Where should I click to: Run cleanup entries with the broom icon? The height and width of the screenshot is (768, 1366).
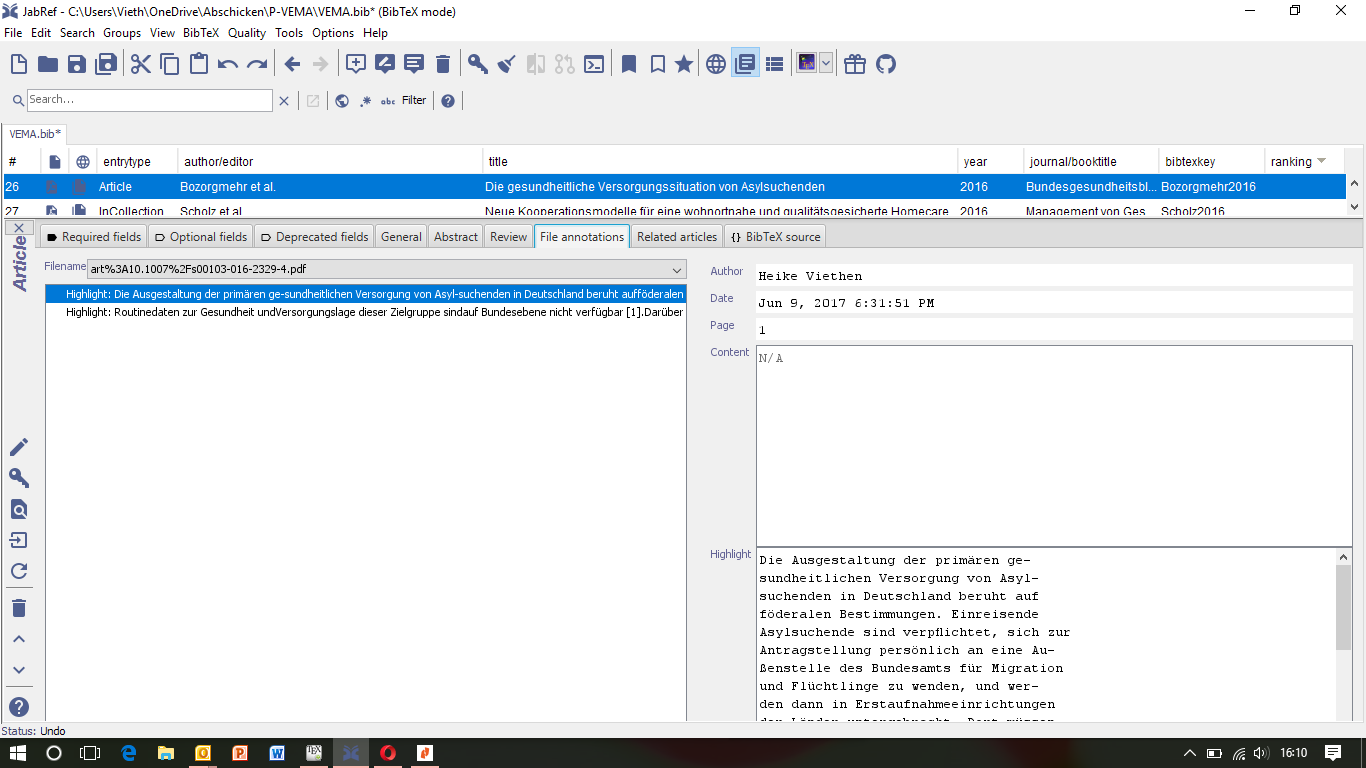coord(507,64)
